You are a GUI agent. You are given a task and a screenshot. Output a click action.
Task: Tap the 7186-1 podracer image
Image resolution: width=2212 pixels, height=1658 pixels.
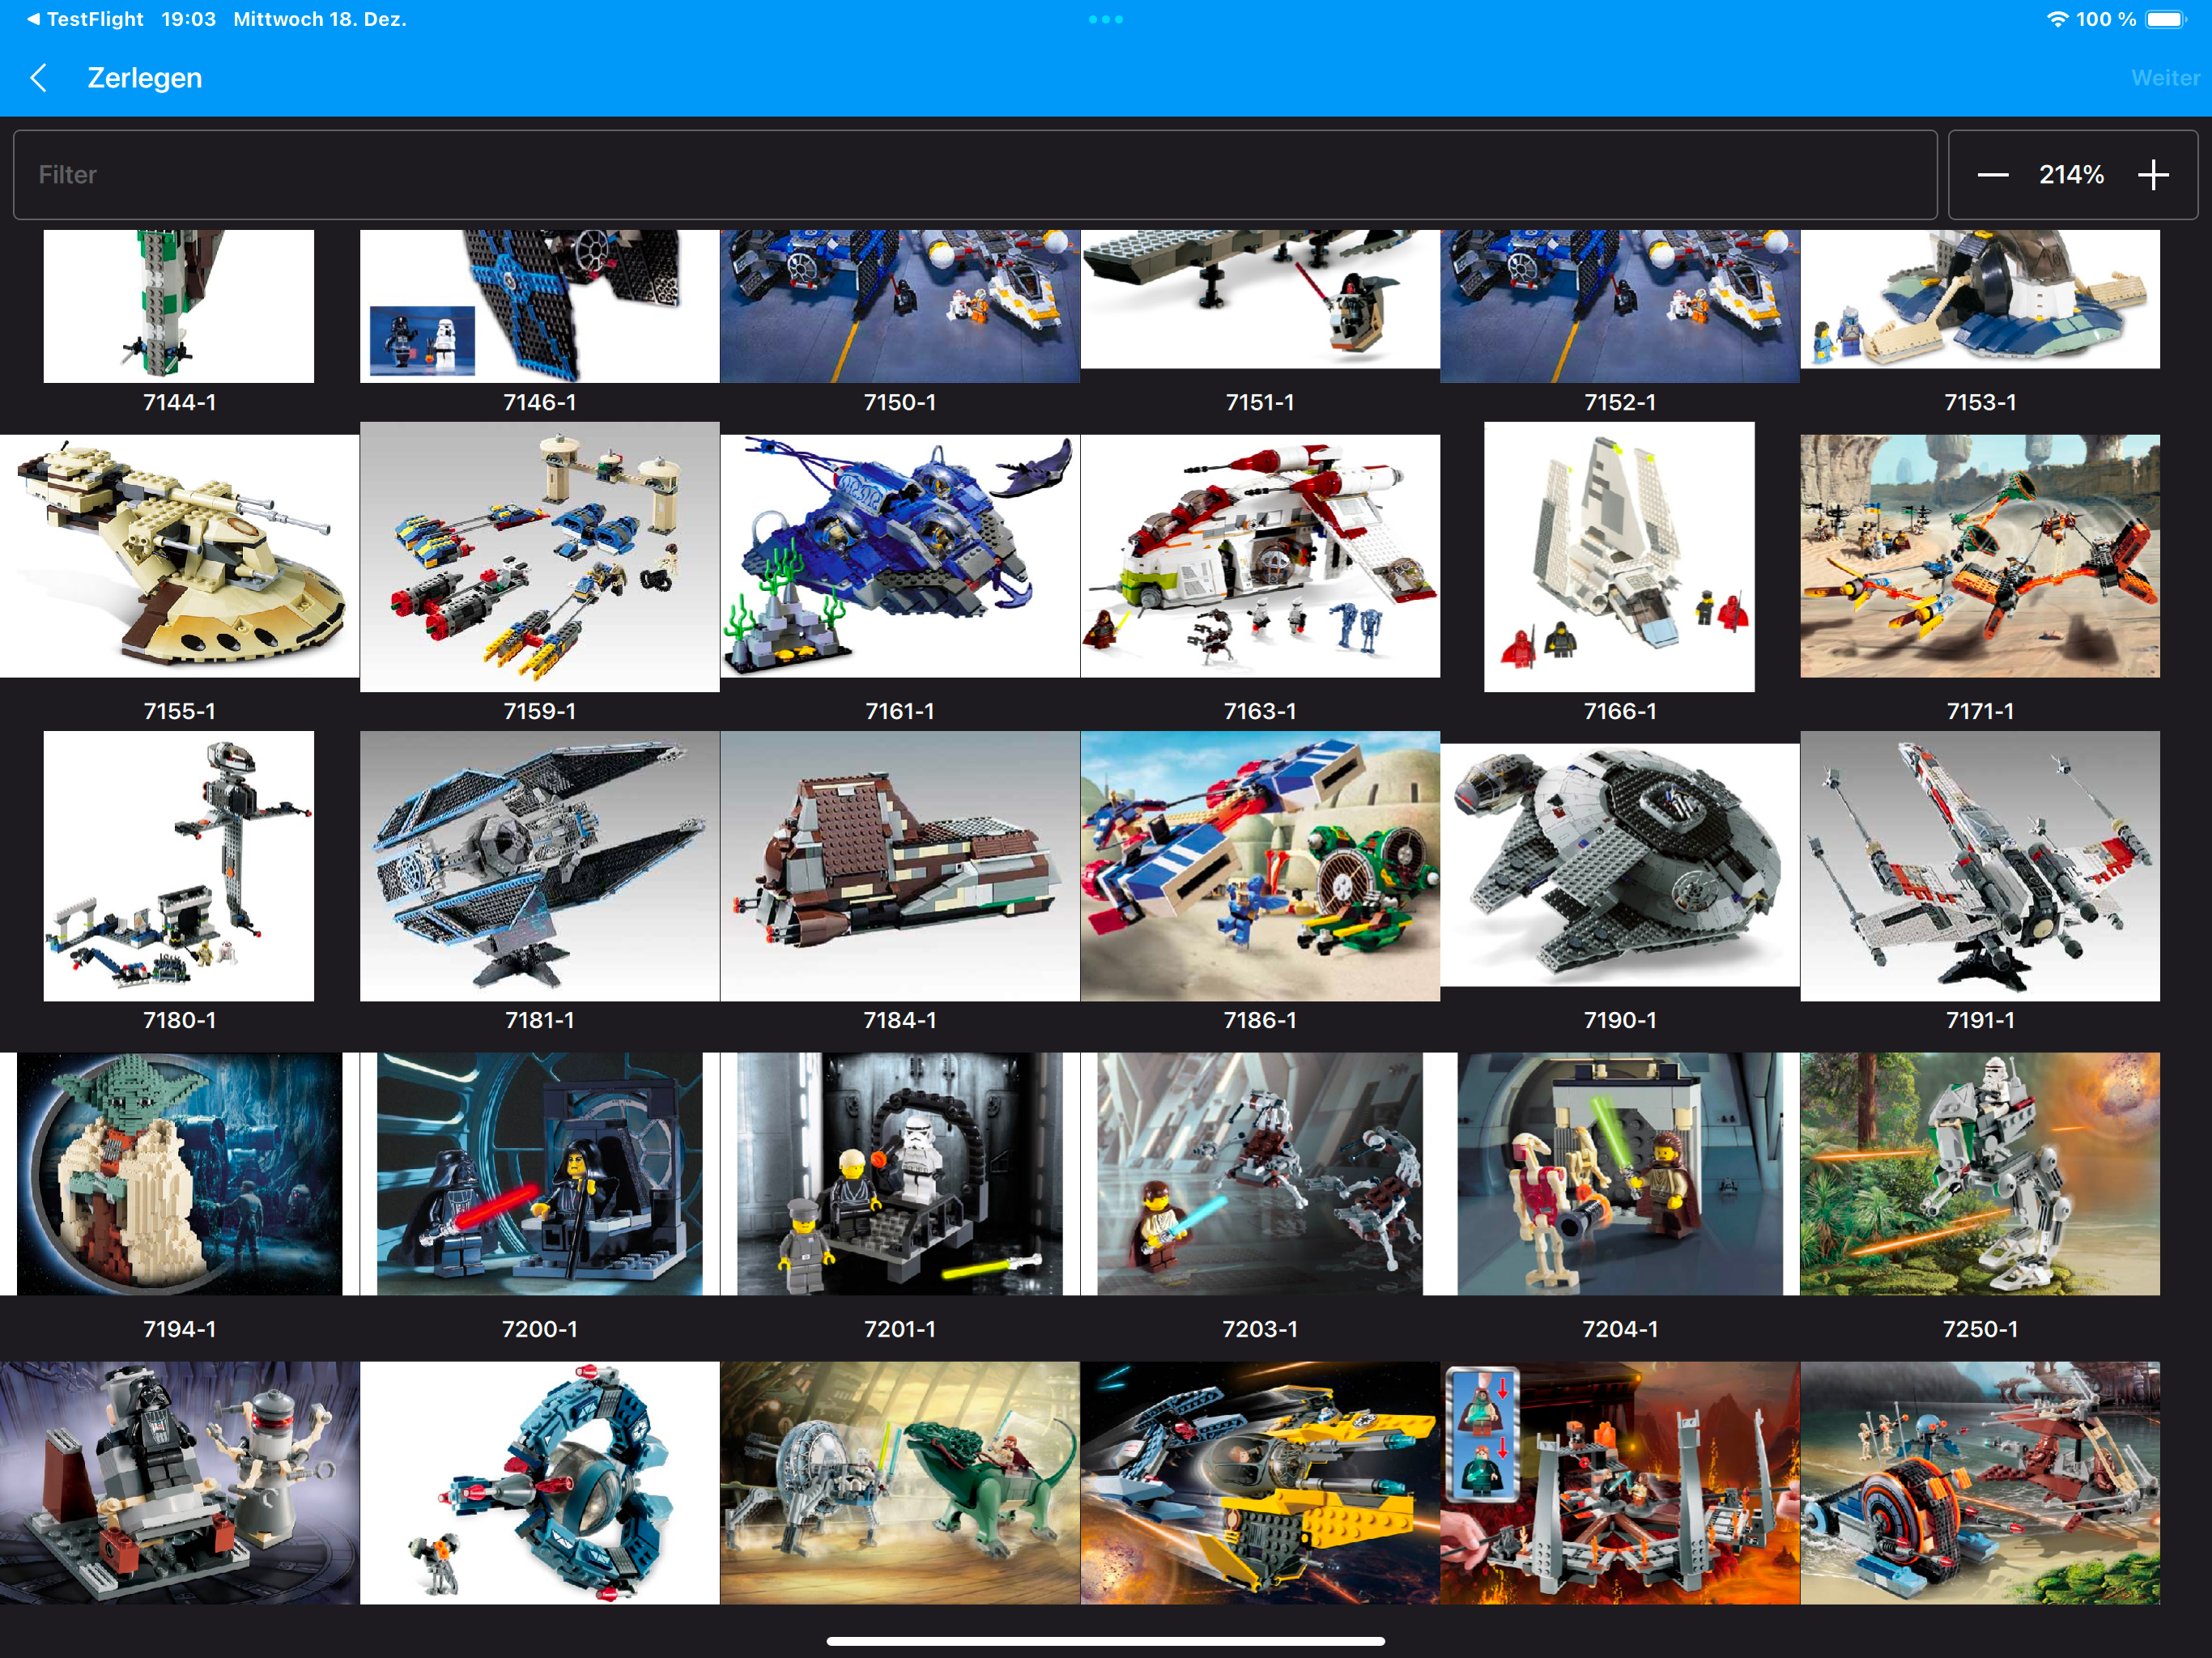pyautogui.click(x=1260, y=866)
